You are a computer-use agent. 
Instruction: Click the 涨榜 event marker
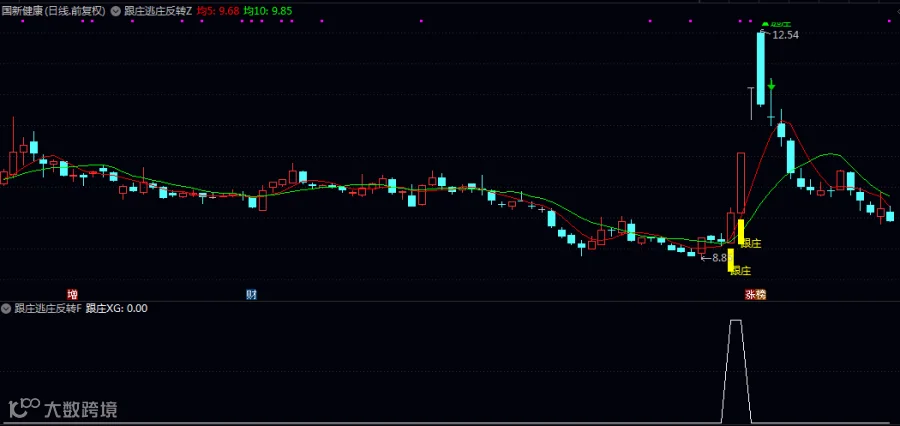755,295
